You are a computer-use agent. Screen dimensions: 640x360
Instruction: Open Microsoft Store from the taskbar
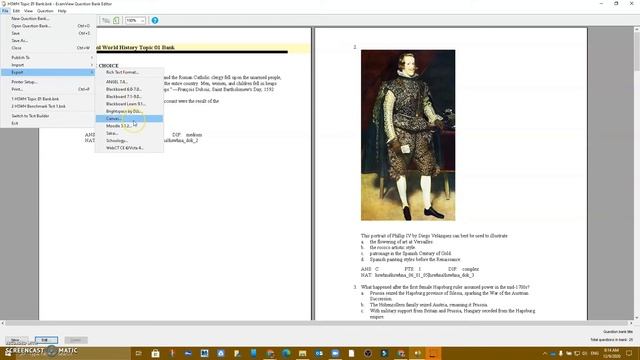[155, 353]
